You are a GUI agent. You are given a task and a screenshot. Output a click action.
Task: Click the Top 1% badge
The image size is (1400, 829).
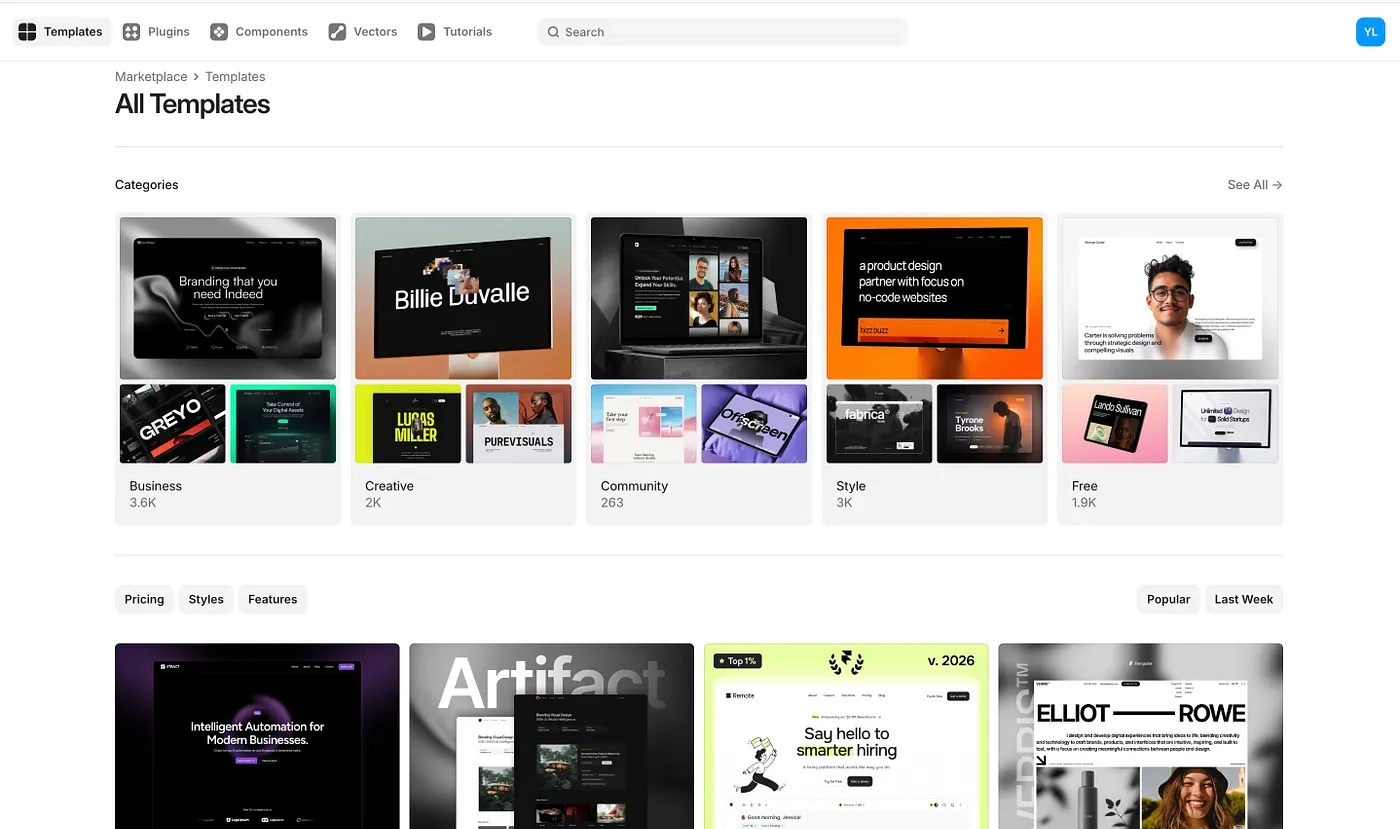tap(739, 661)
